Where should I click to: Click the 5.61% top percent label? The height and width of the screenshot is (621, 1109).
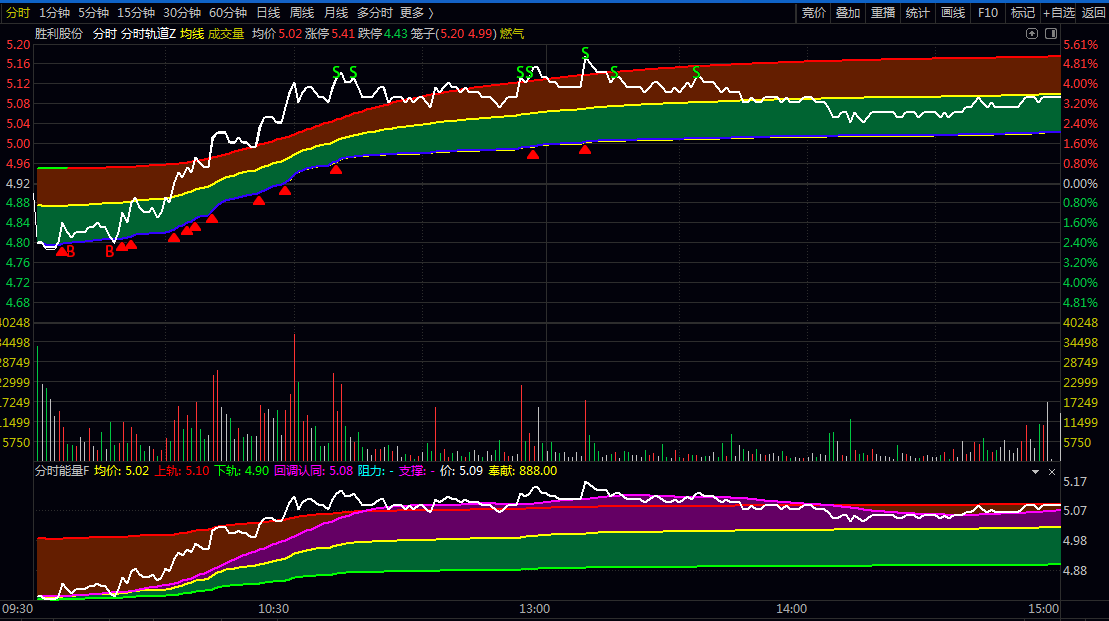tap(1080, 45)
